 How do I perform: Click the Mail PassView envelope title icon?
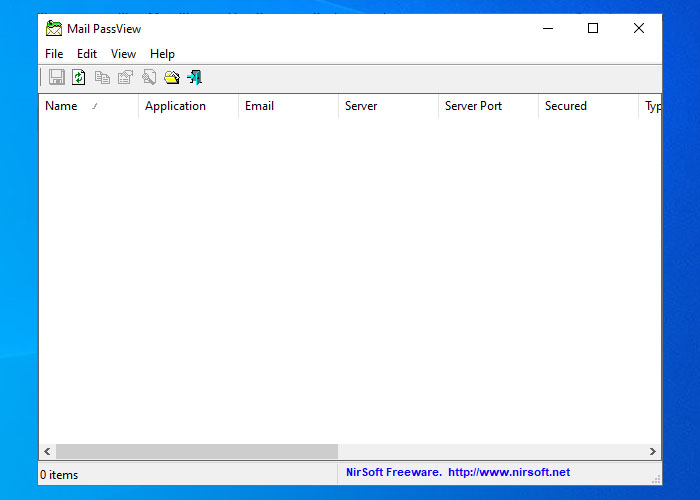point(54,29)
